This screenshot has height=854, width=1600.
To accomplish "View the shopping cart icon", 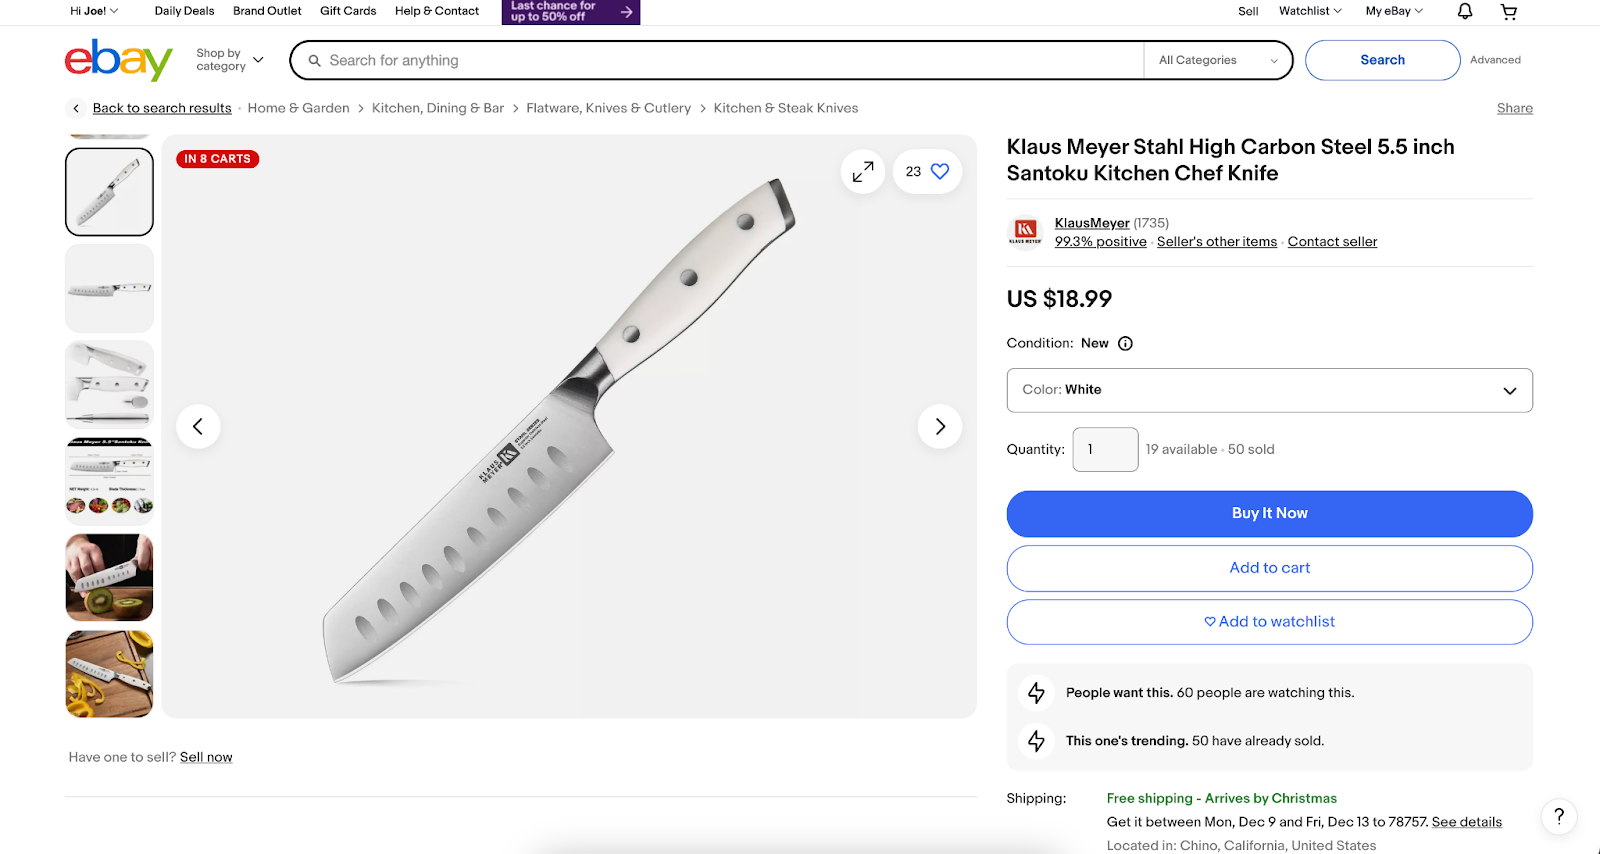I will pyautogui.click(x=1508, y=11).
